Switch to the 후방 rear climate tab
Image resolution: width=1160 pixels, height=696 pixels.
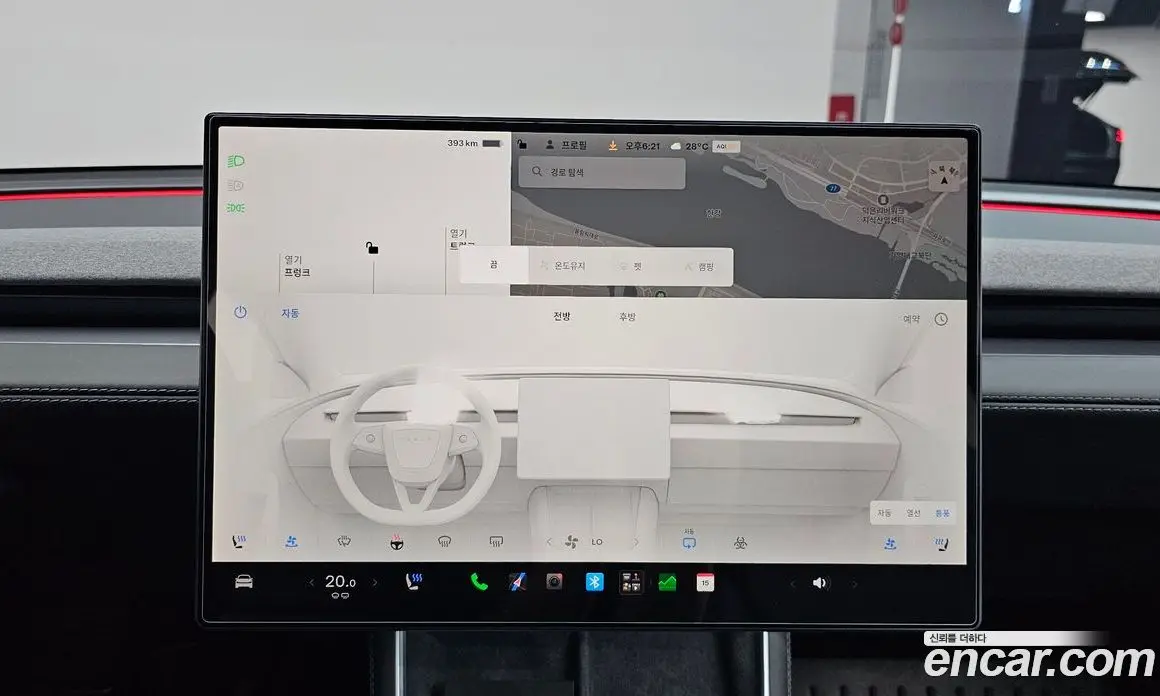pyautogui.click(x=627, y=317)
